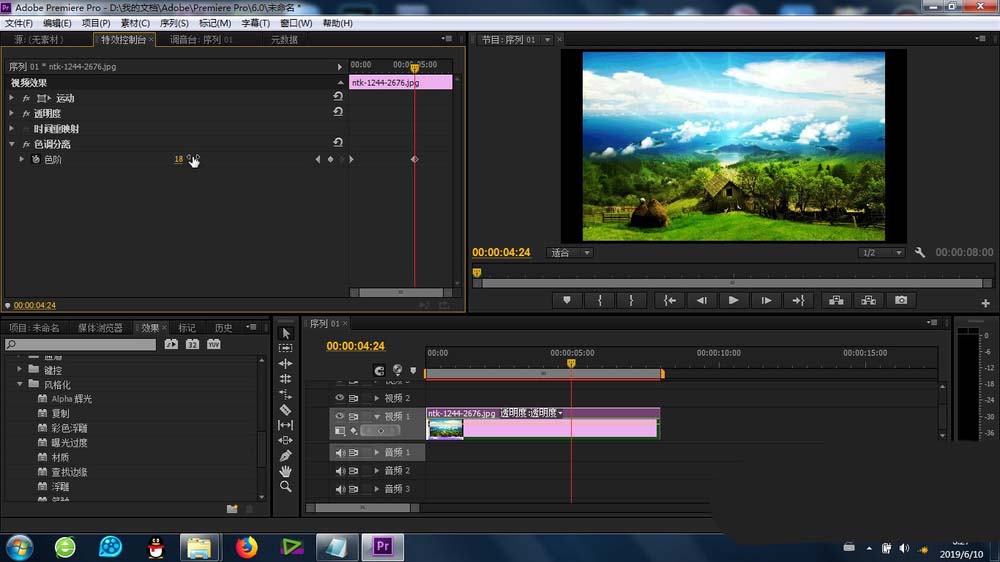Open the 字幕(T) menu
This screenshot has height=562, width=1000.
point(255,23)
